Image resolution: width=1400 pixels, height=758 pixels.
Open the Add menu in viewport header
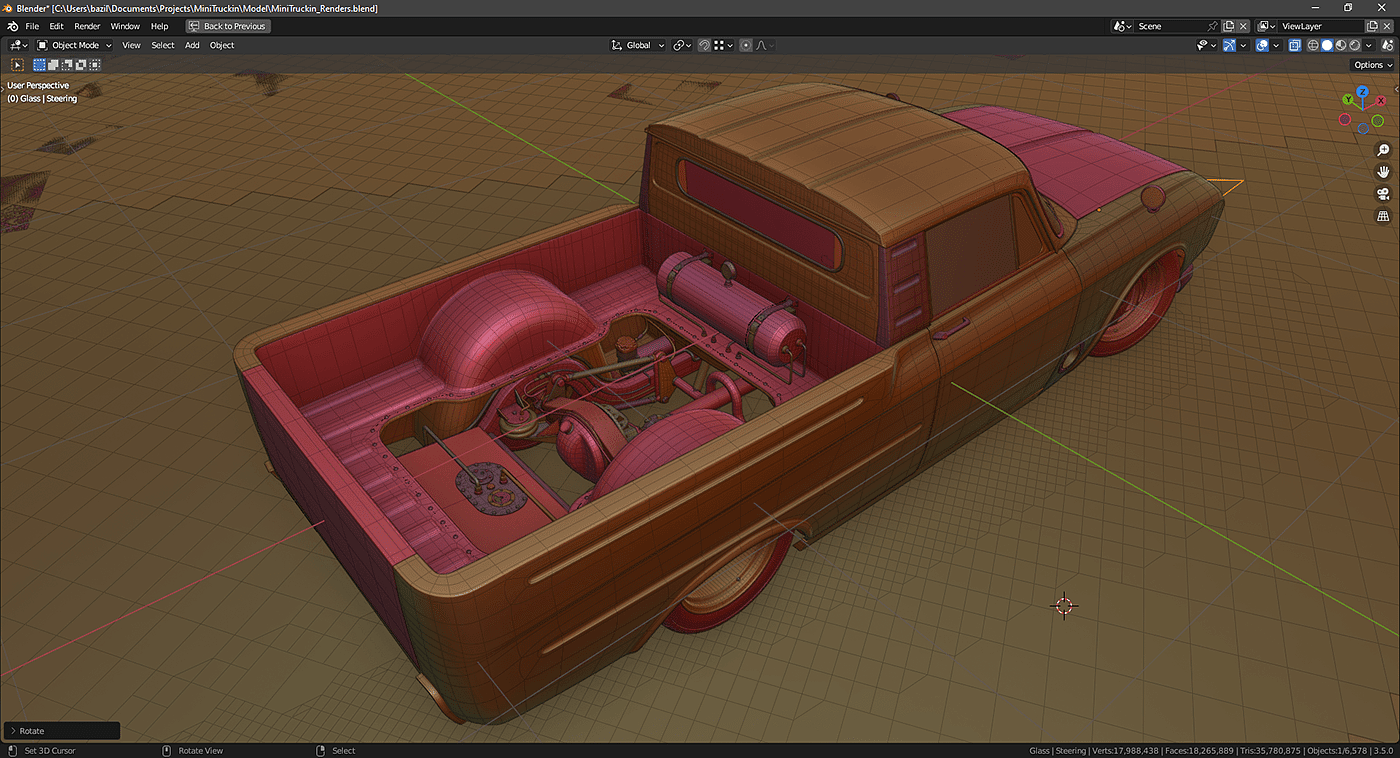tap(192, 45)
